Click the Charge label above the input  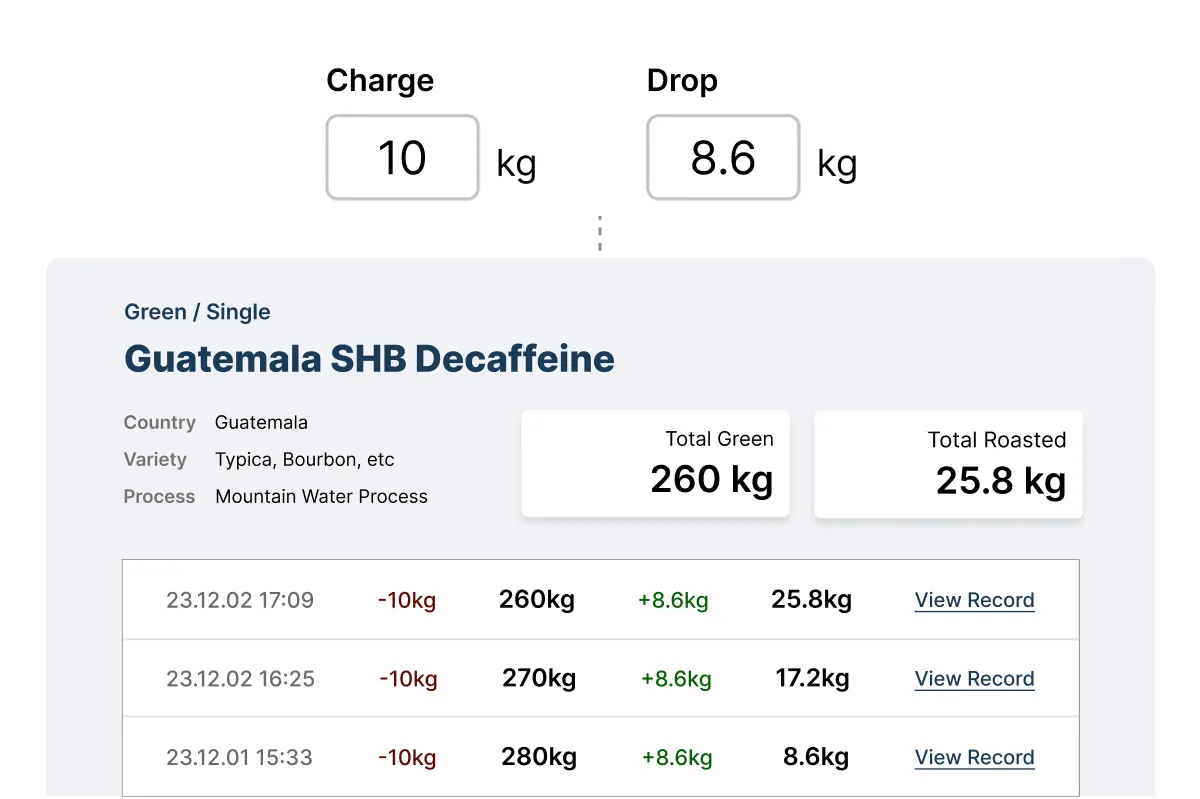coord(380,81)
